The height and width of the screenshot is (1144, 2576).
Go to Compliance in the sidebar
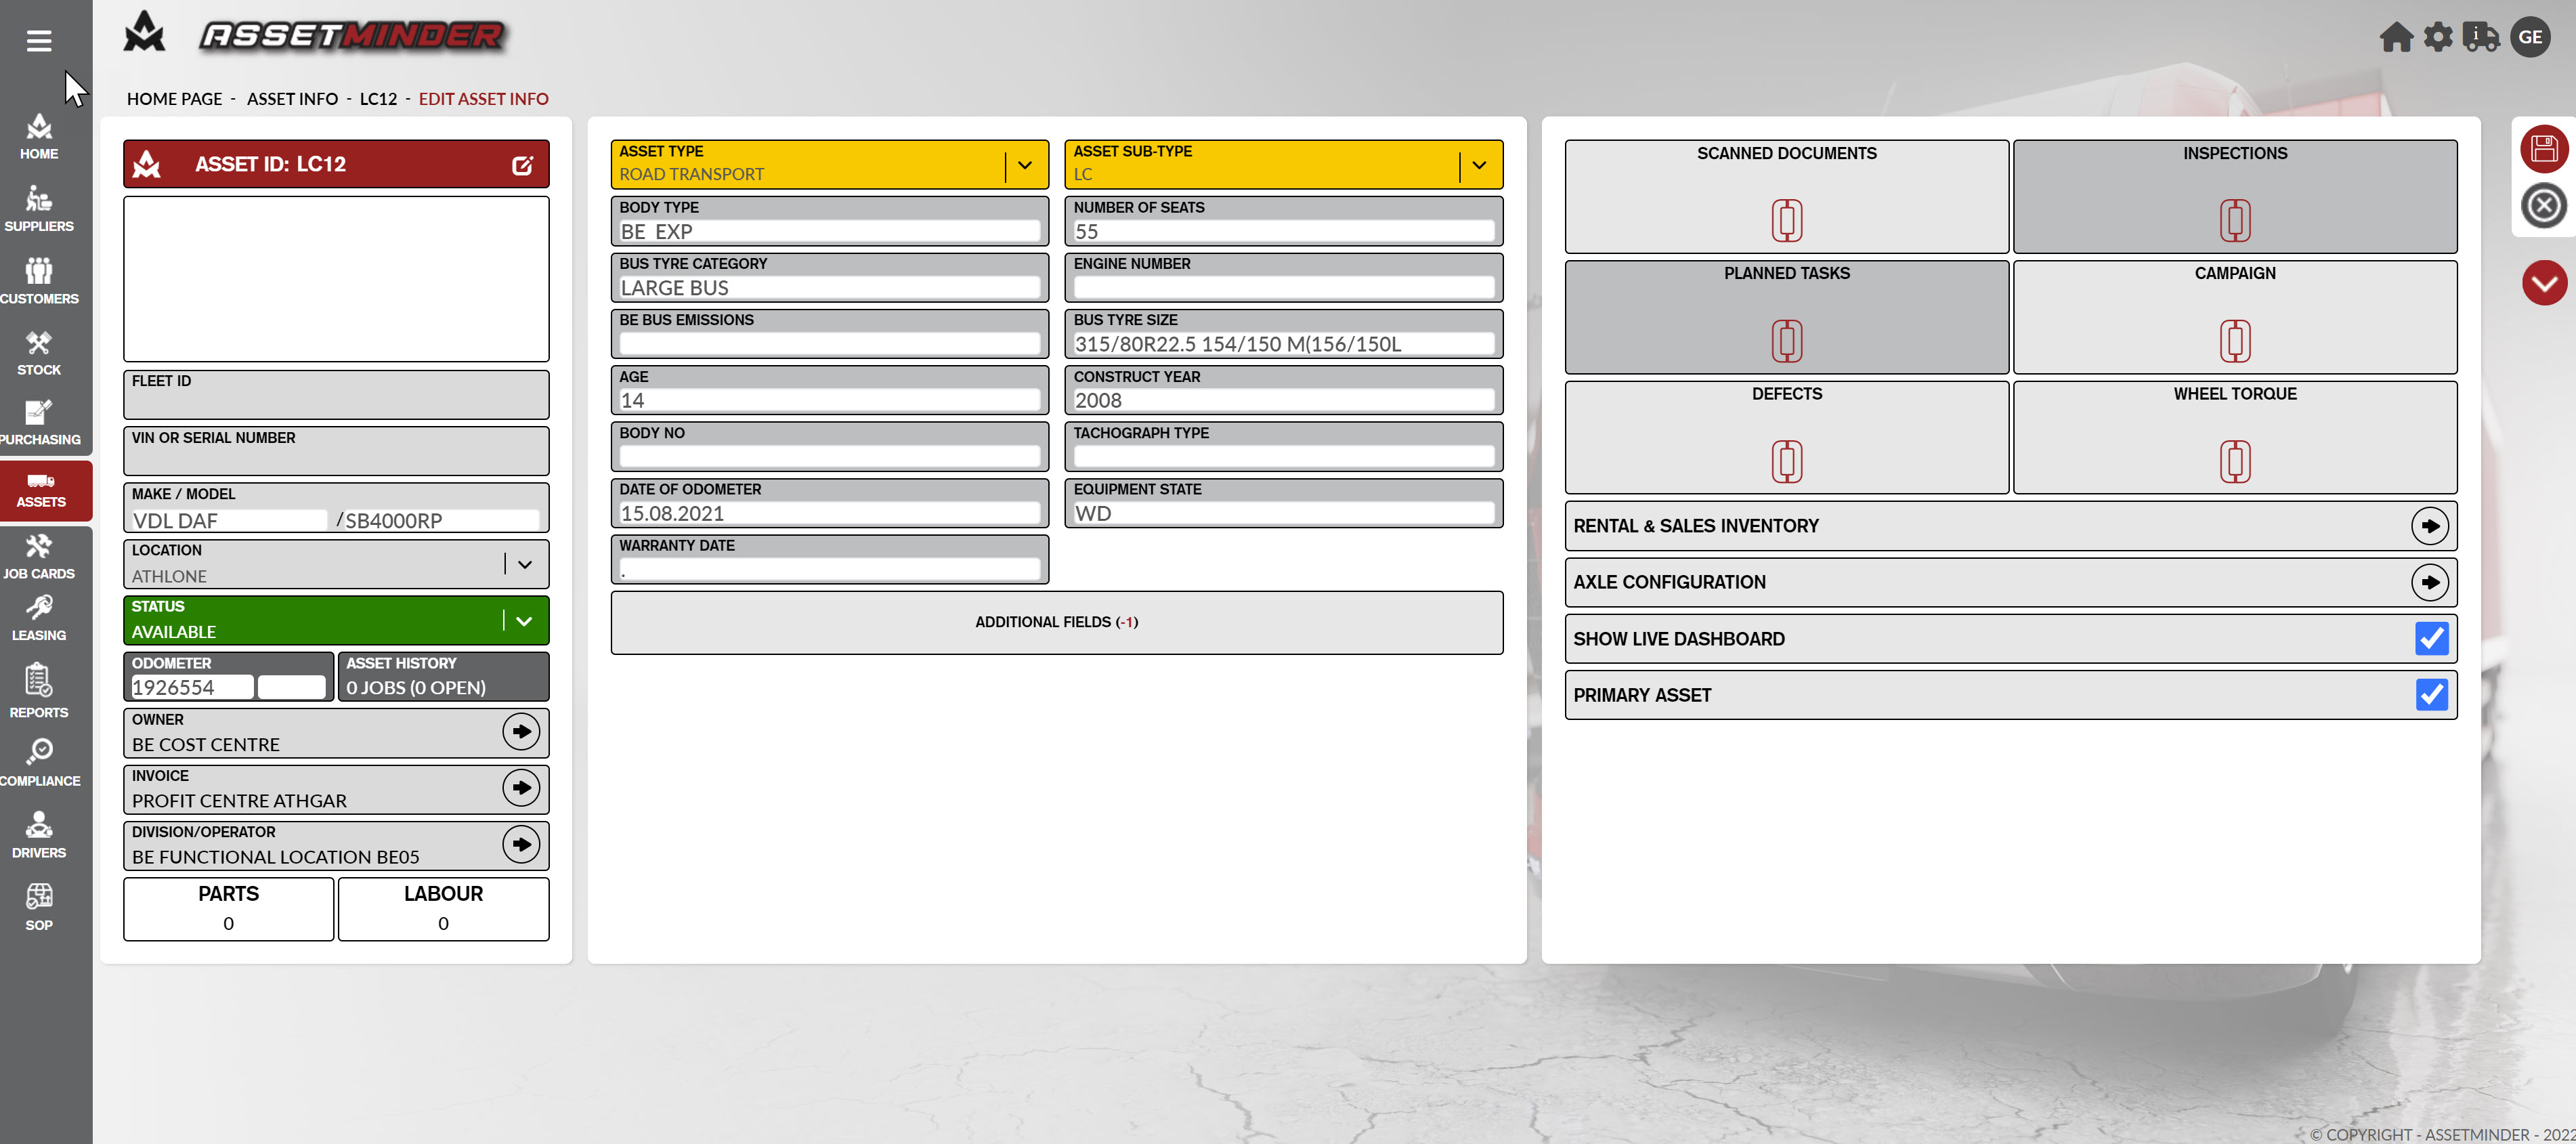[x=39, y=762]
